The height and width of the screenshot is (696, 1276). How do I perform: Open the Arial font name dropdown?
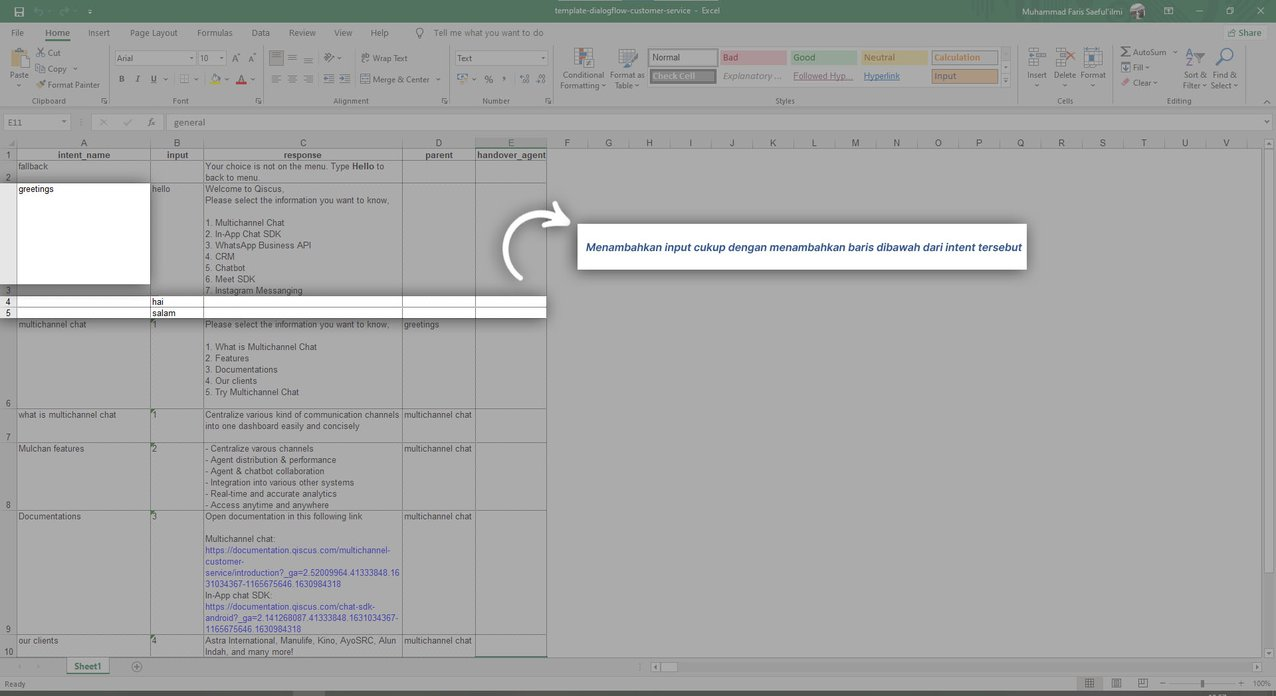pos(190,57)
